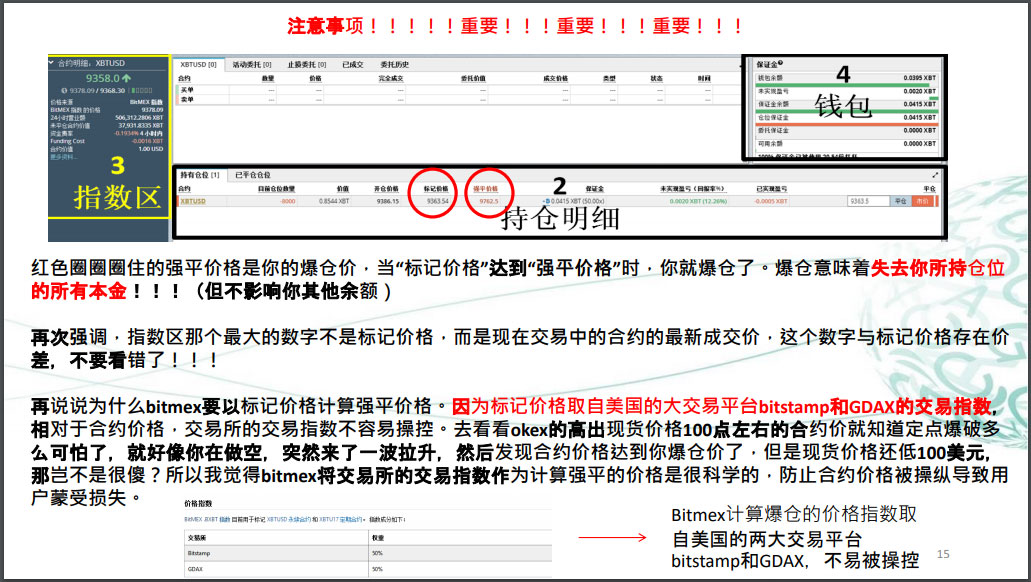Switch to the 已成交 tab
The height and width of the screenshot is (582, 1031).
(x=352, y=64)
